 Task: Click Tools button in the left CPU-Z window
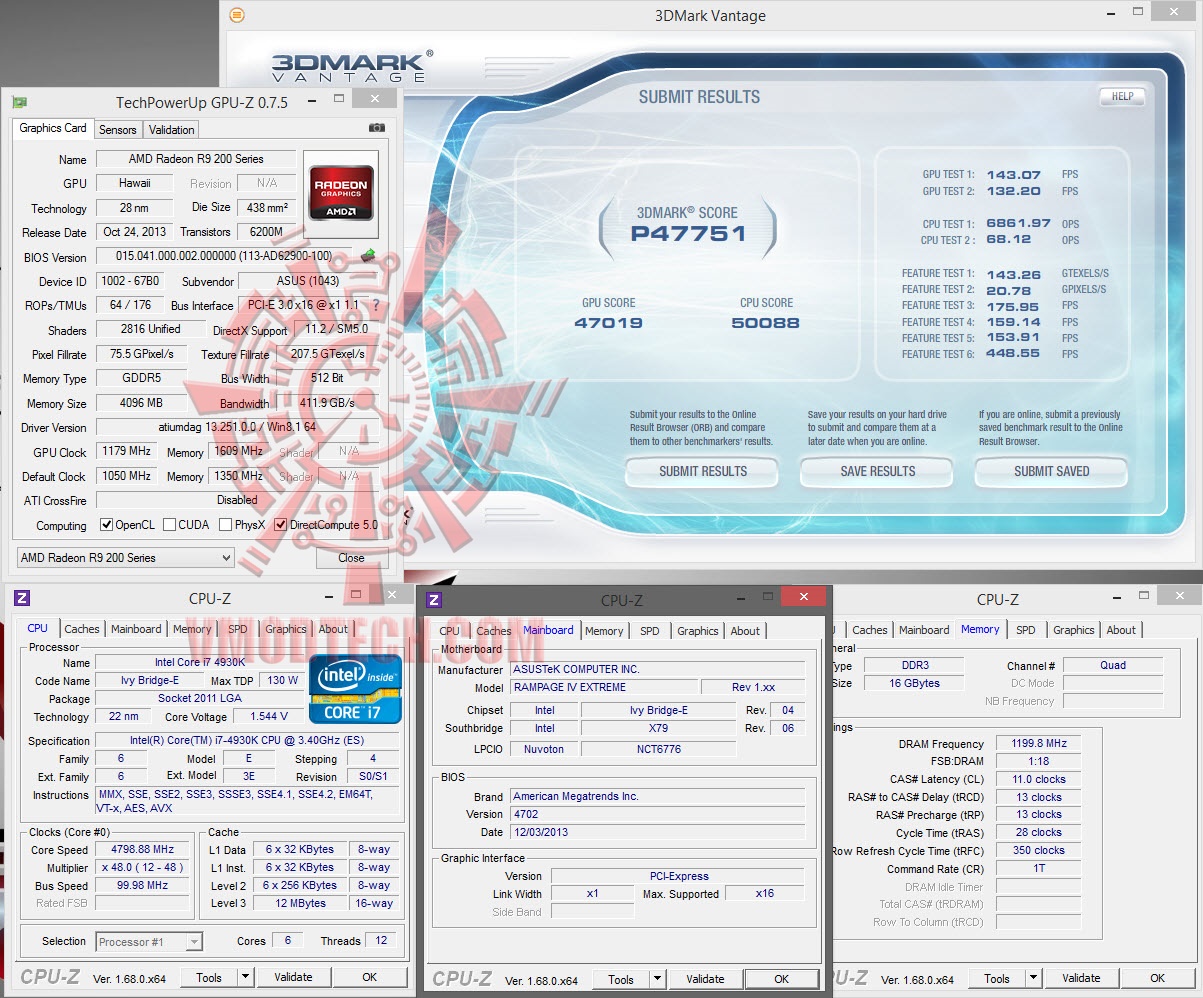(x=210, y=977)
